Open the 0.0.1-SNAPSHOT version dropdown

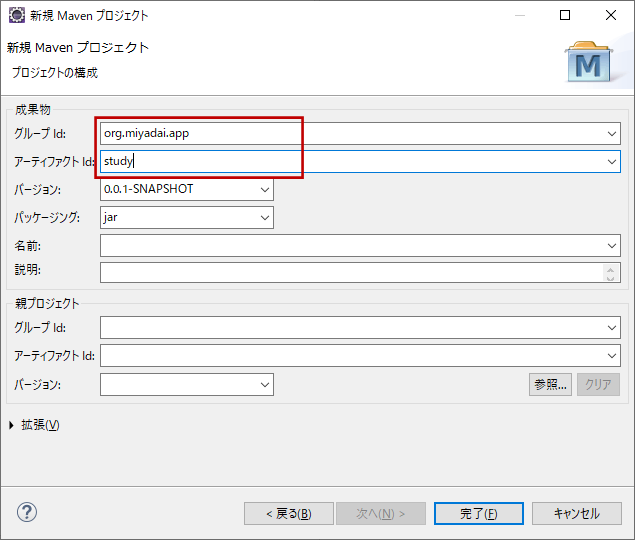pos(265,190)
